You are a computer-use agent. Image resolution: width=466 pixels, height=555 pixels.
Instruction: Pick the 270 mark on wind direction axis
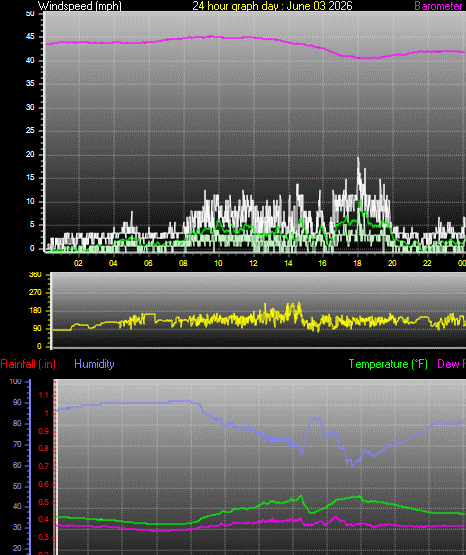click(35, 292)
